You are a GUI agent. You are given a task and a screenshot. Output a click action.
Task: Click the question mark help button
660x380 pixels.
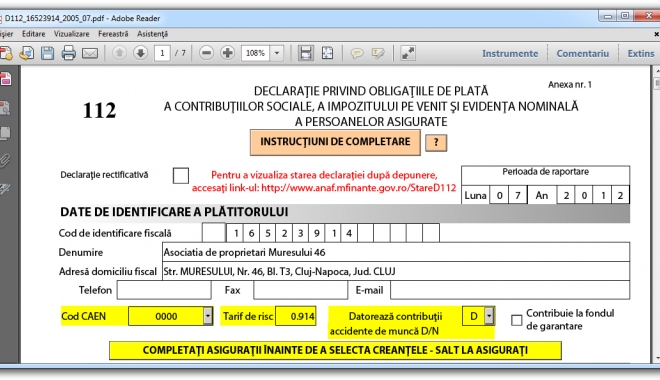click(x=436, y=143)
